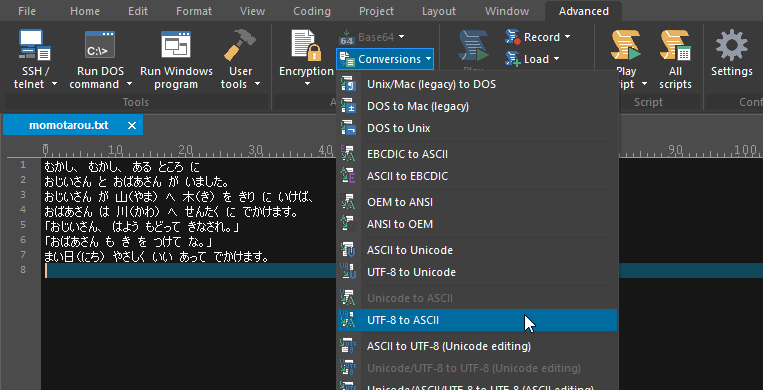The image size is (763, 390).
Task: Select the Advanced ribbon tab
Action: 583,11
